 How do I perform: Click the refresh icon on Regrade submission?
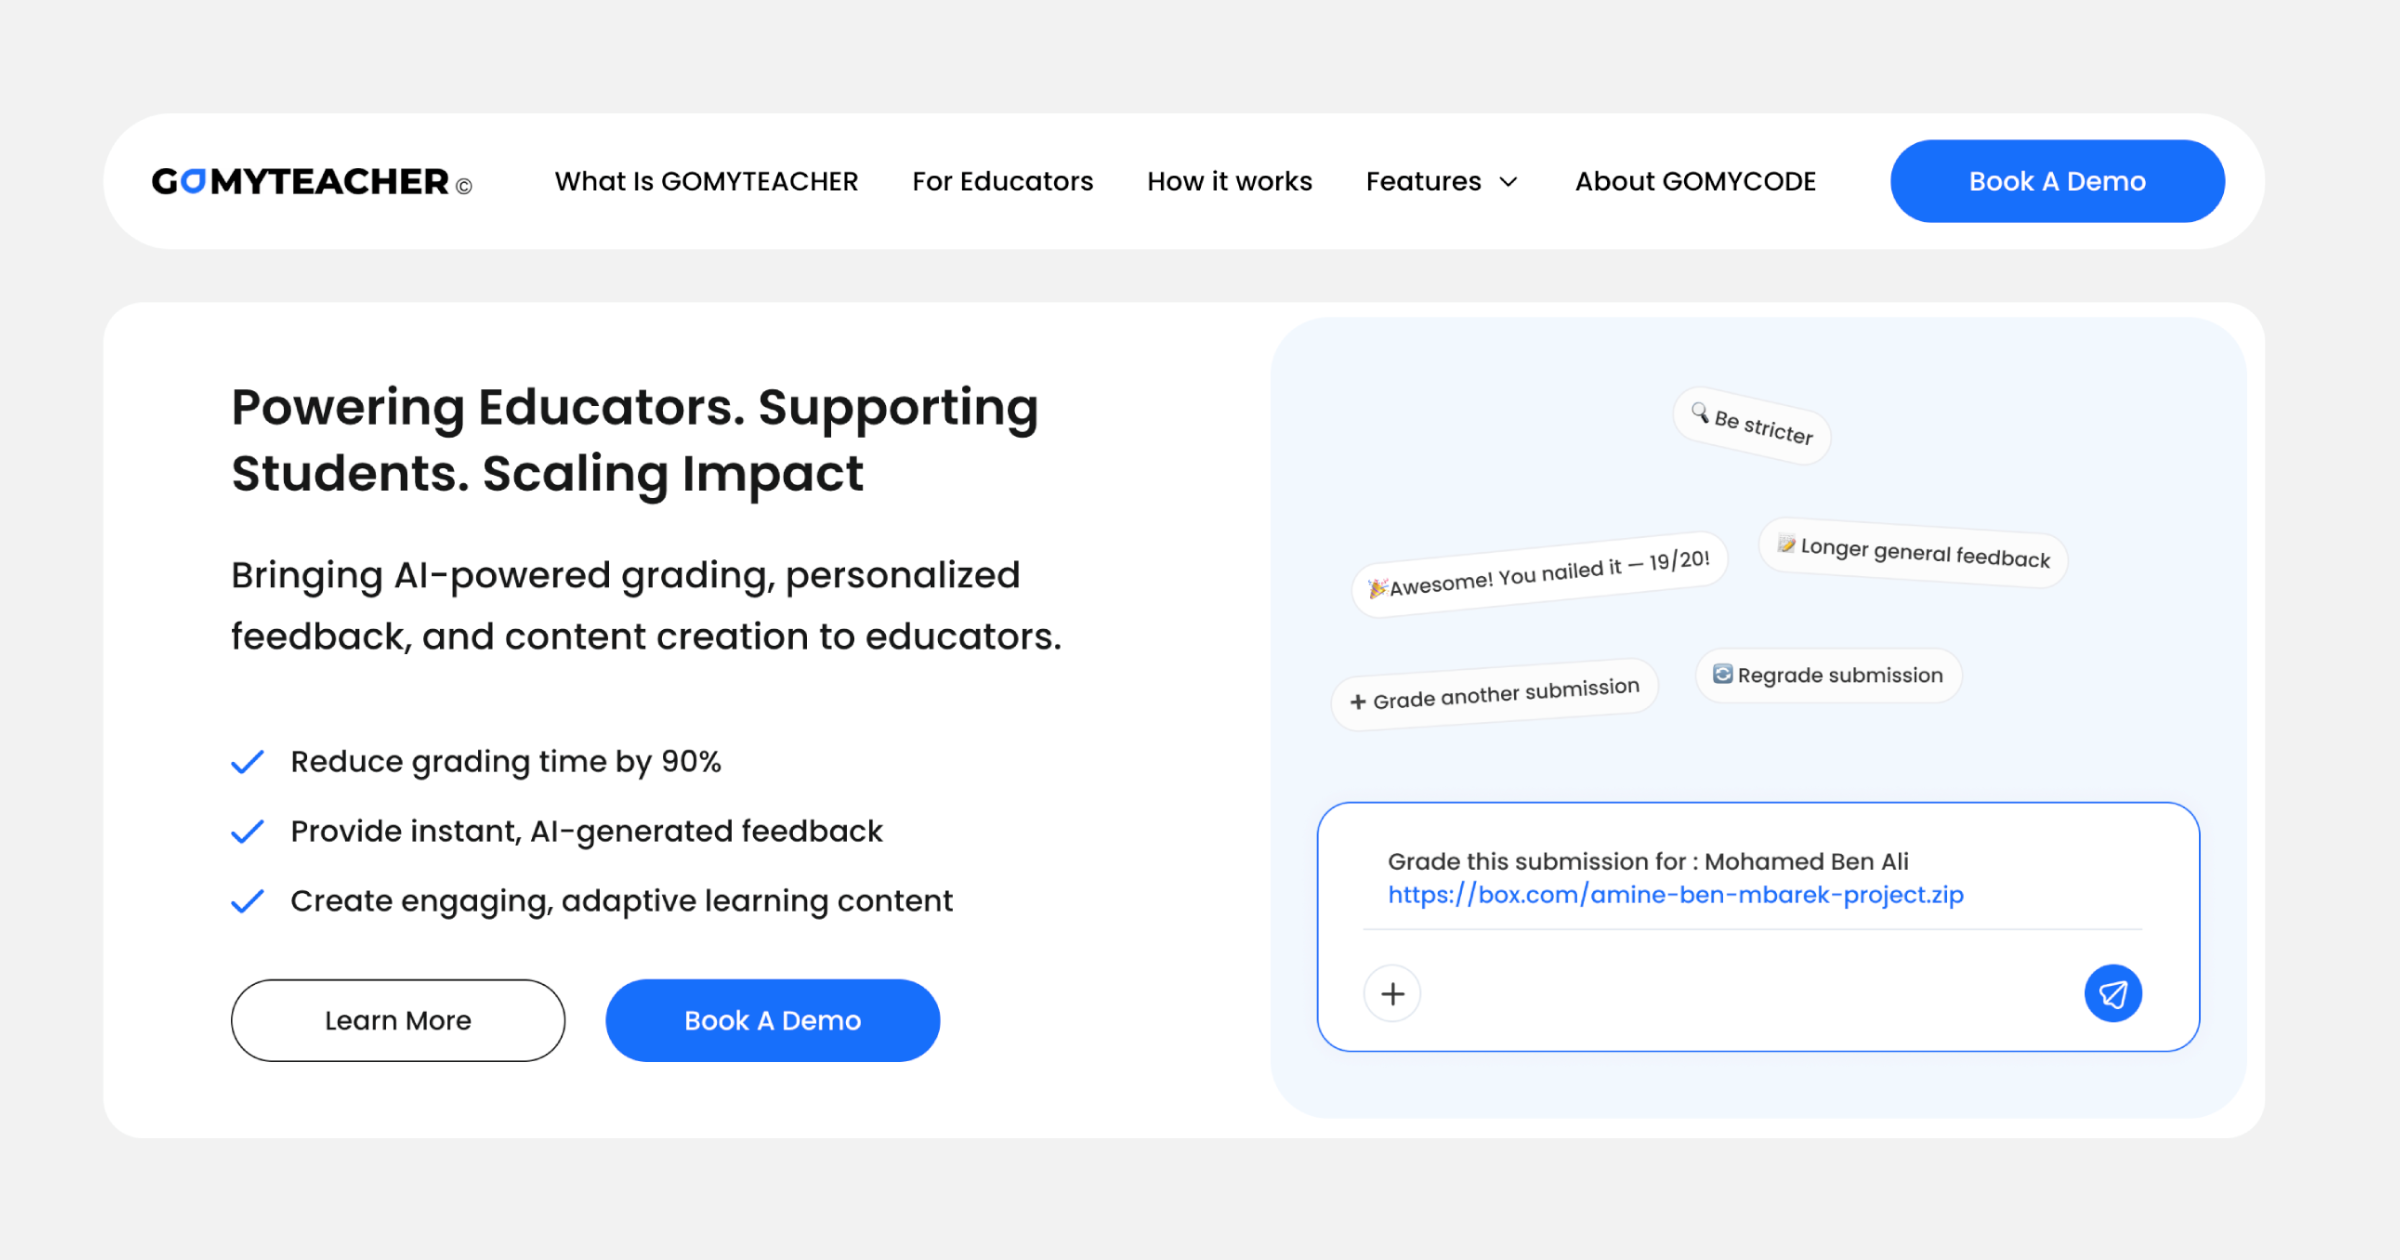(1722, 674)
